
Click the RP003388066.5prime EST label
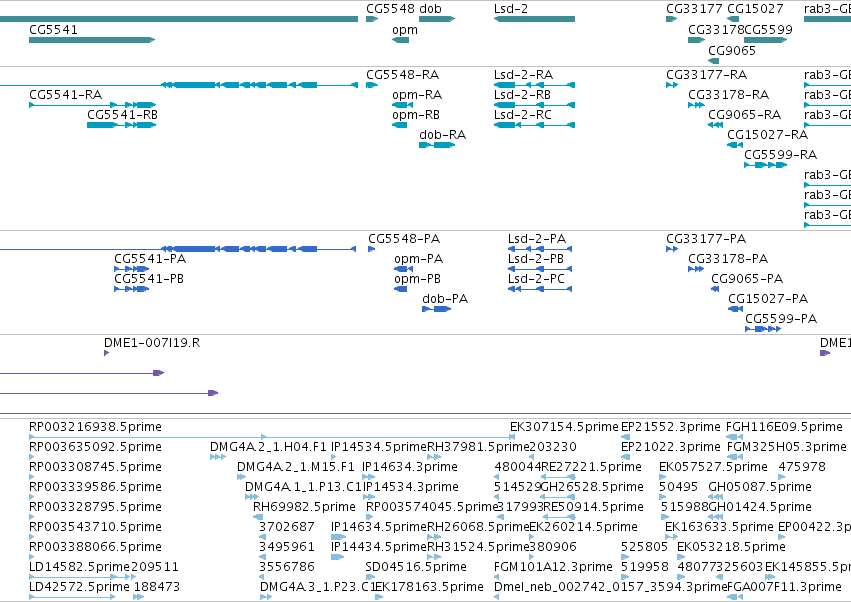(x=96, y=547)
